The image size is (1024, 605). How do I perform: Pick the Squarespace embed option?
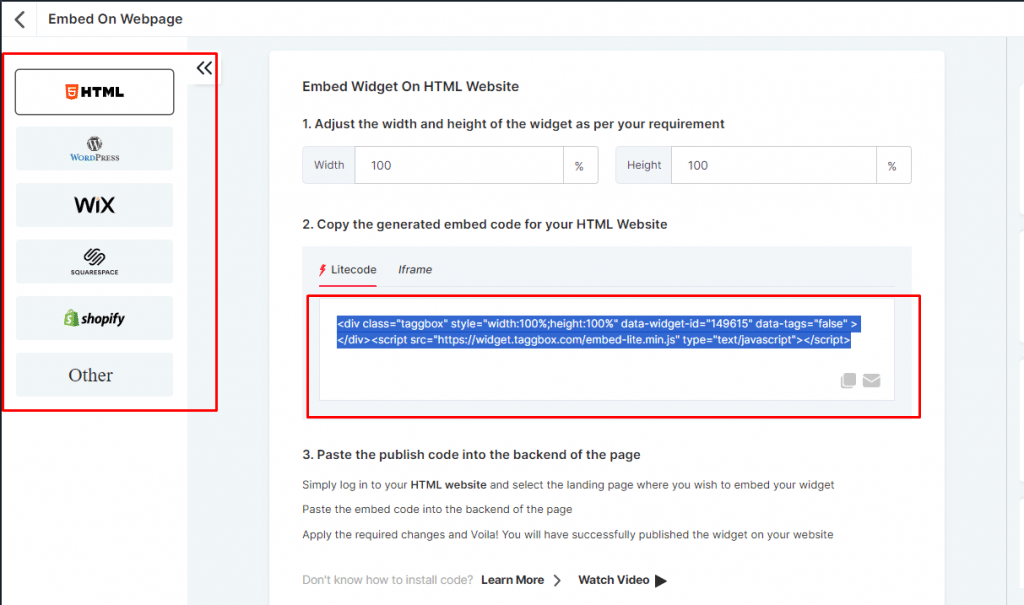click(94, 261)
